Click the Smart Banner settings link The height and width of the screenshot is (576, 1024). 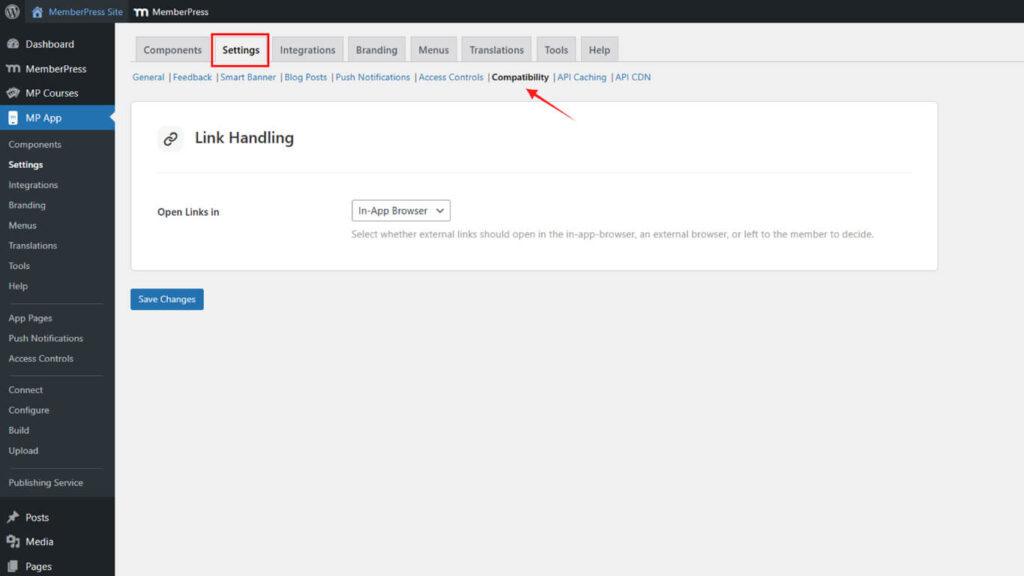[247, 76]
